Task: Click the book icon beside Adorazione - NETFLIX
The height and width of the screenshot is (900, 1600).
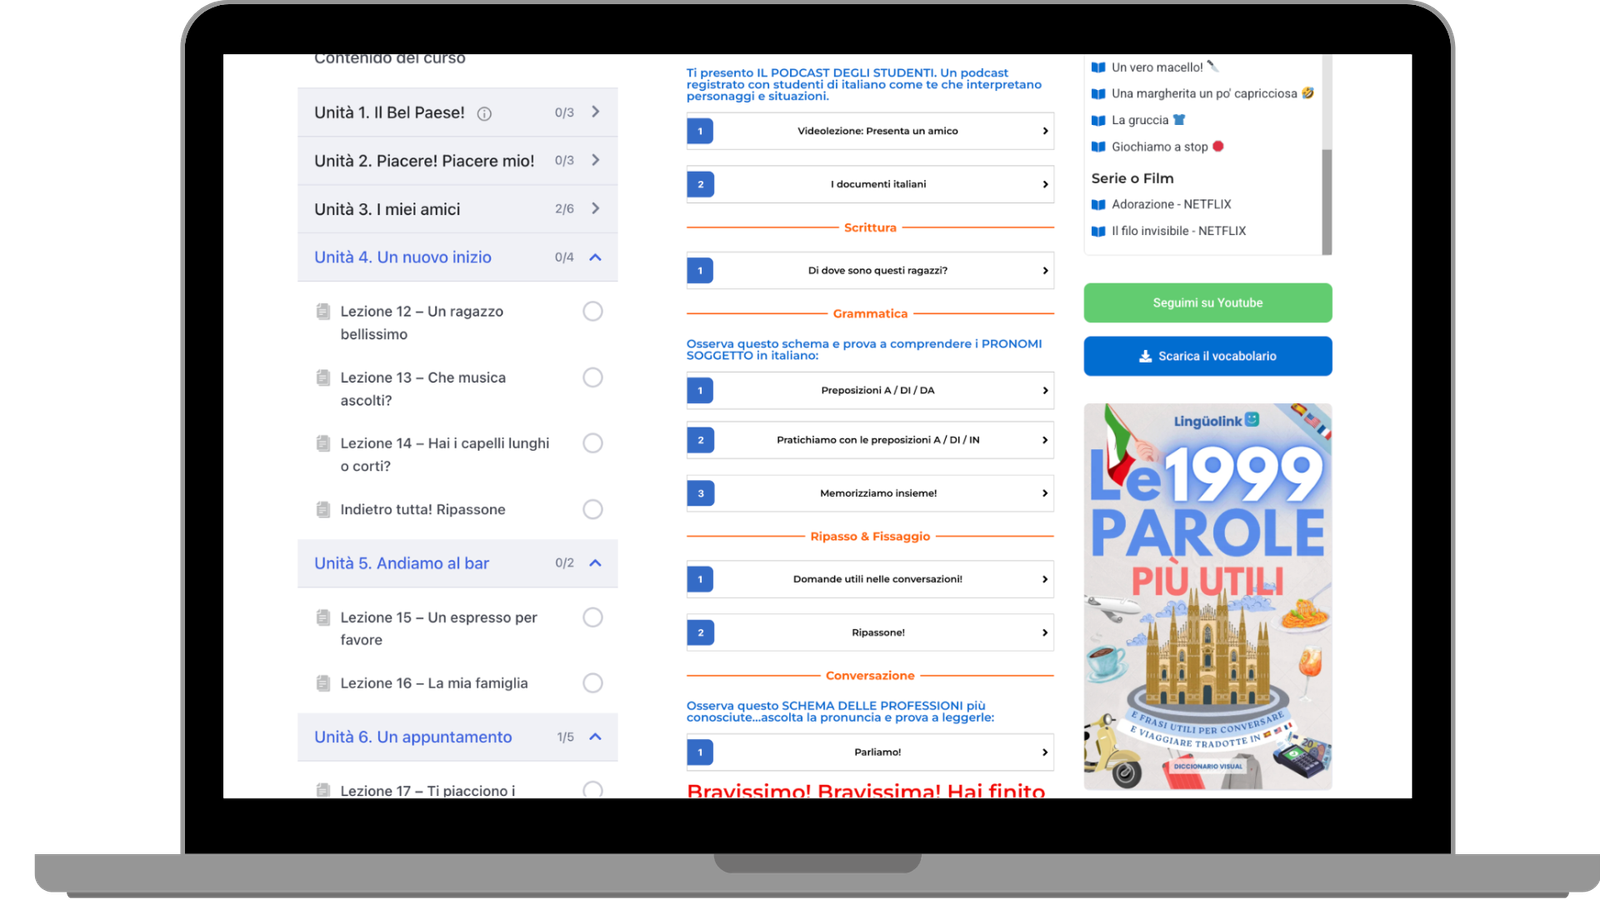Action: pyautogui.click(x=1098, y=204)
